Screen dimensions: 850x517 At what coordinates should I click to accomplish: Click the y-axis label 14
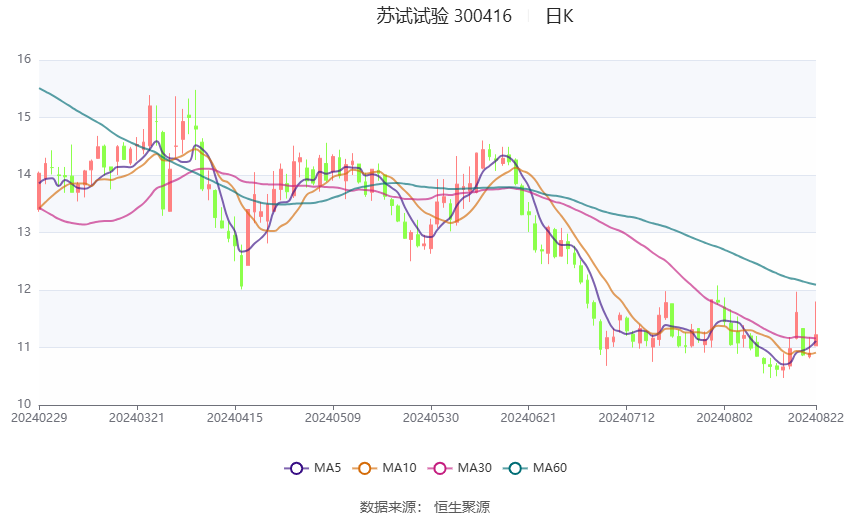(24, 174)
